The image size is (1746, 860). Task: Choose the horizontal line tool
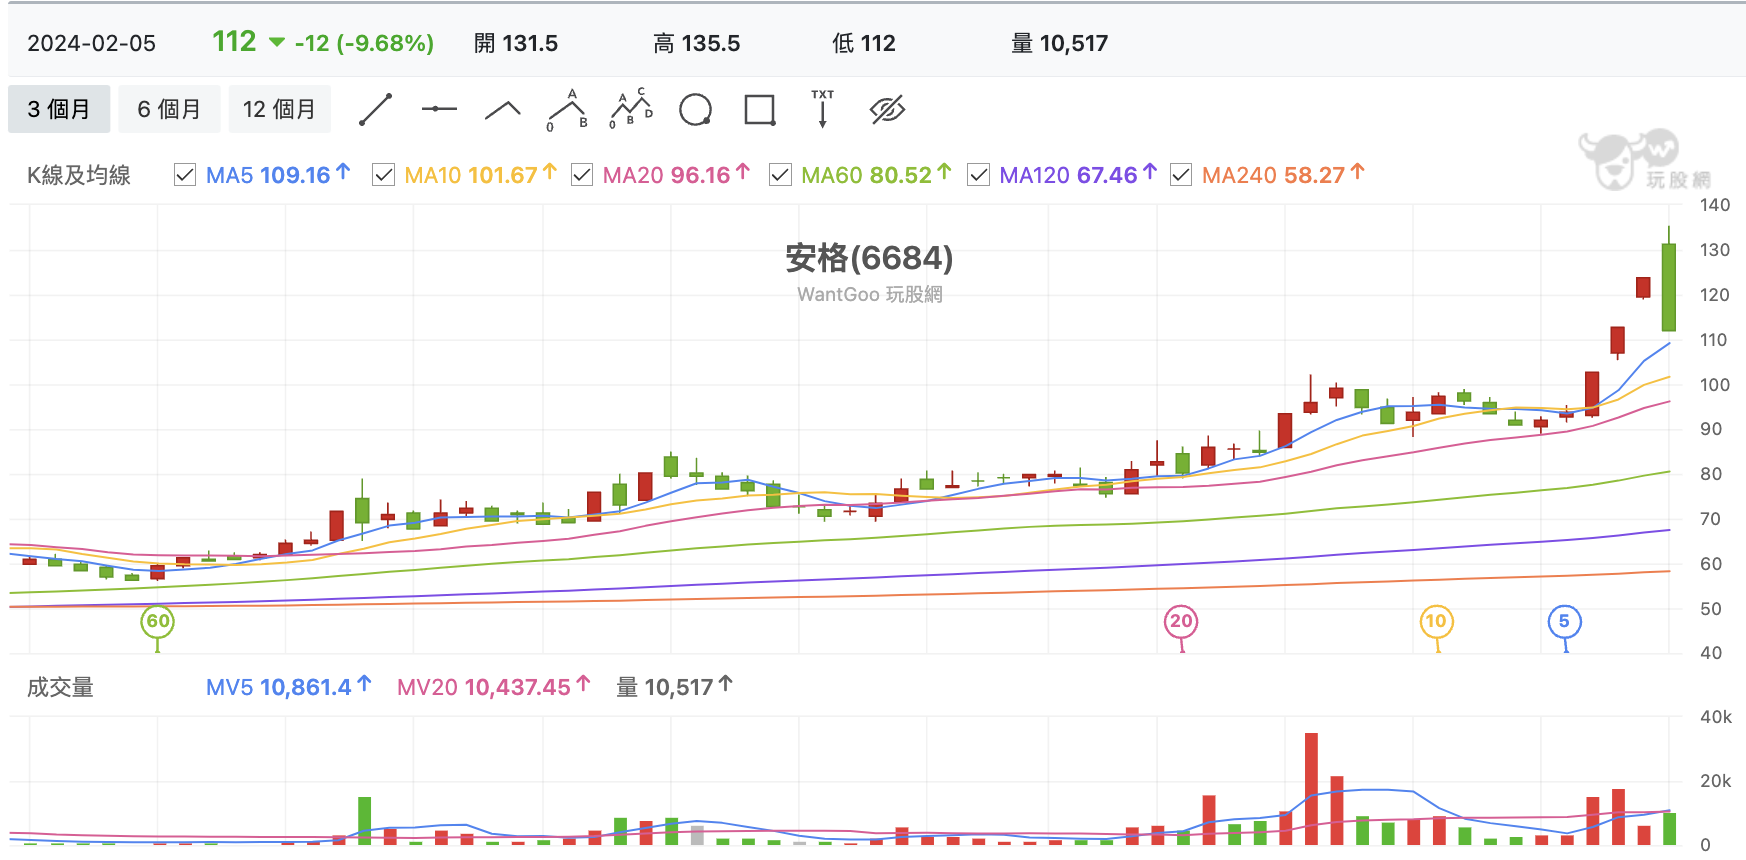point(439,109)
